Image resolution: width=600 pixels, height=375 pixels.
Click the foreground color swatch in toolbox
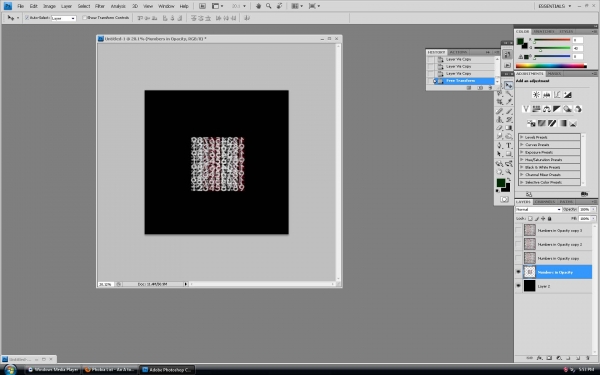coord(501,183)
